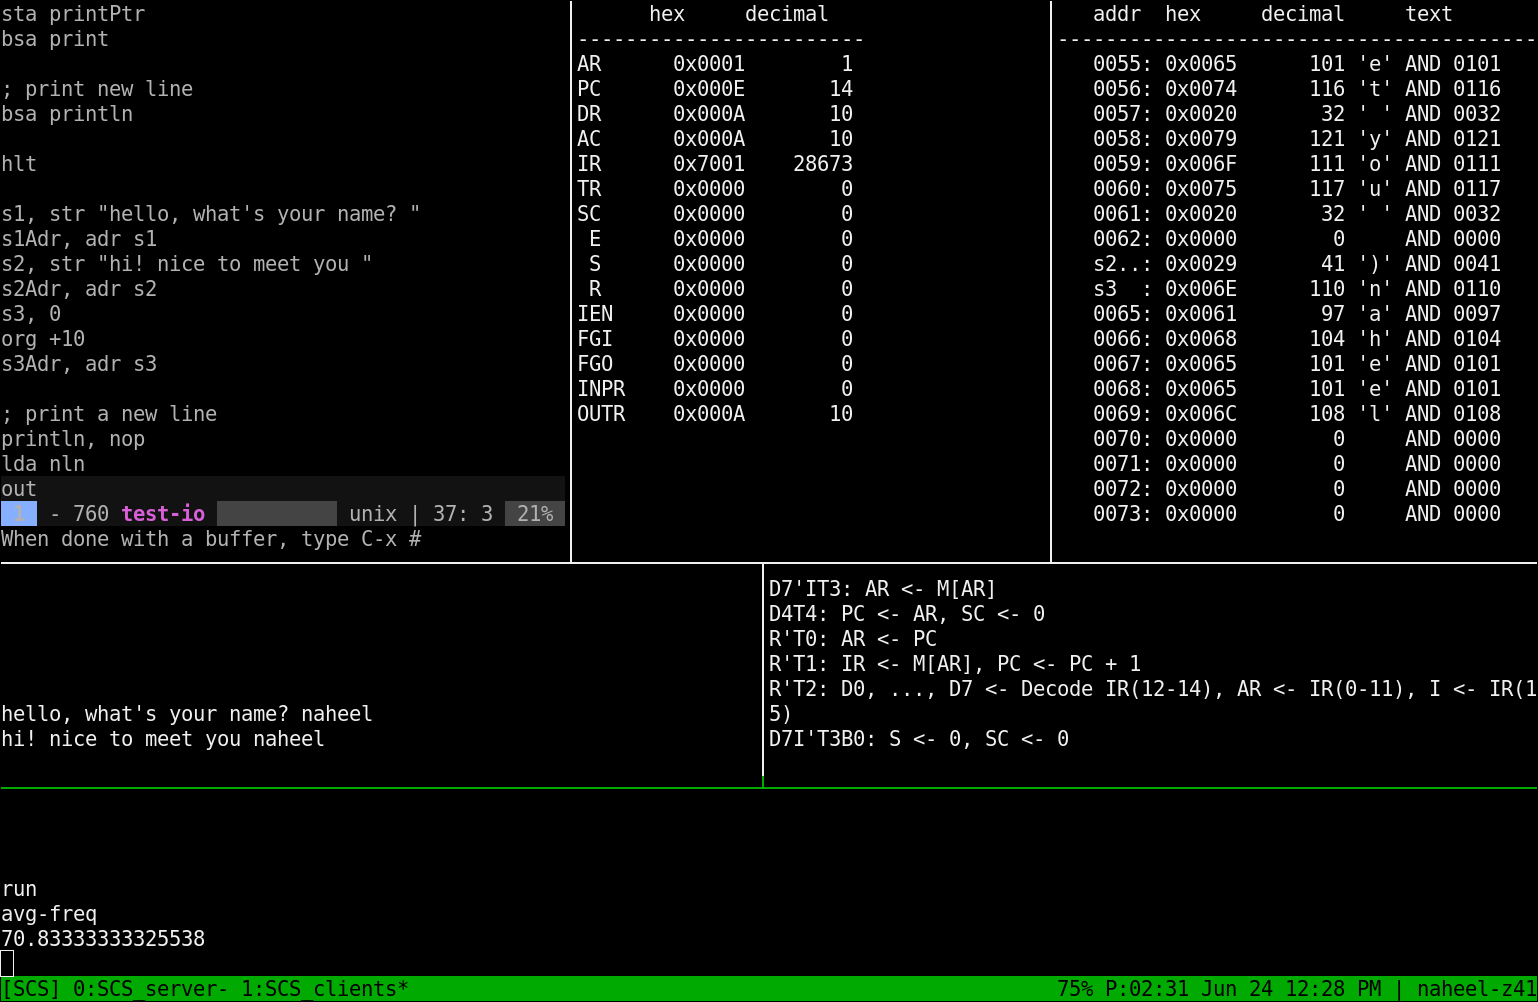Click the TR register row

pyautogui.click(x=715, y=189)
